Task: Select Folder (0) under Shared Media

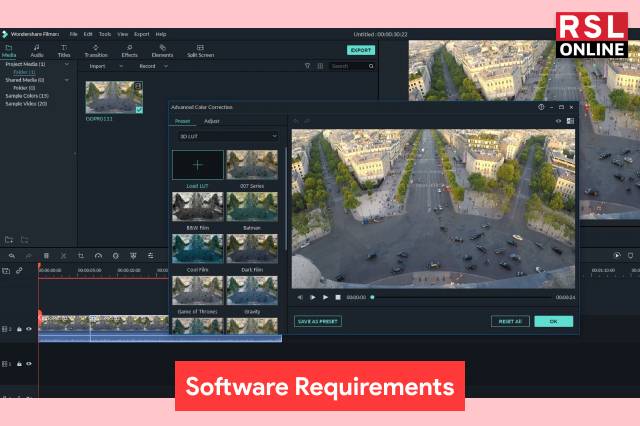Action: click(24, 88)
